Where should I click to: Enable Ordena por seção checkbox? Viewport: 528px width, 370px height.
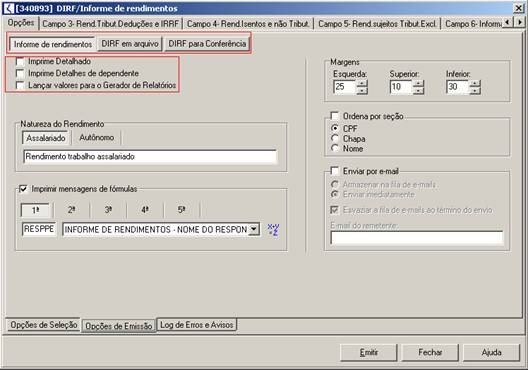(x=335, y=116)
